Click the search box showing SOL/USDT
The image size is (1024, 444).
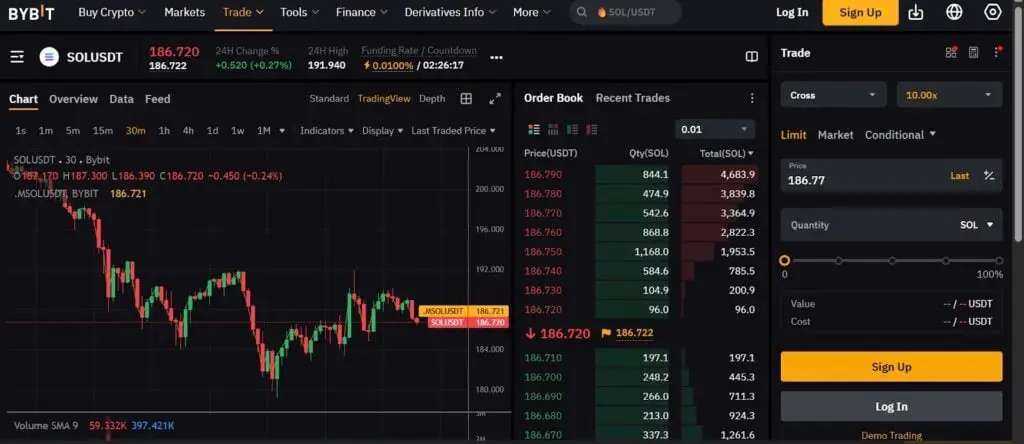(626, 12)
